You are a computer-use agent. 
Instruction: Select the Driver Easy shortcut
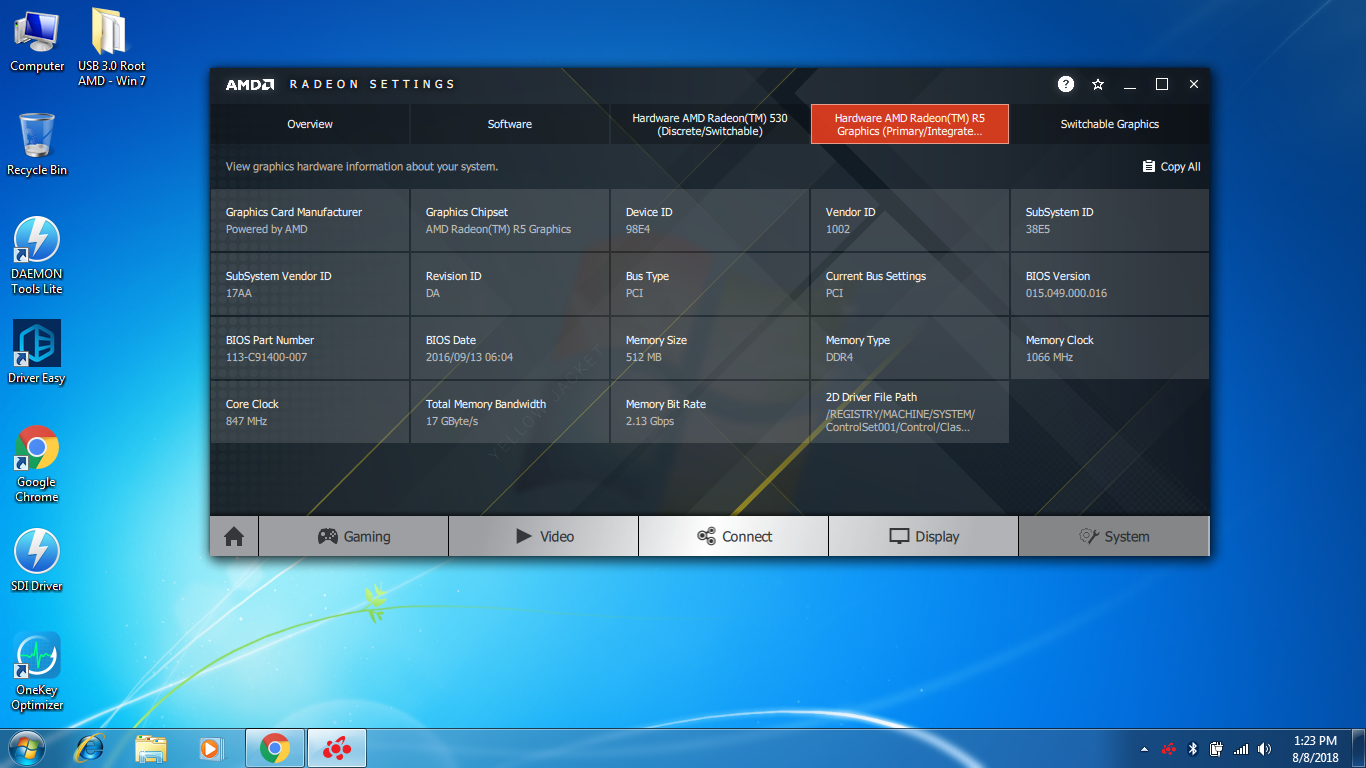point(37,352)
